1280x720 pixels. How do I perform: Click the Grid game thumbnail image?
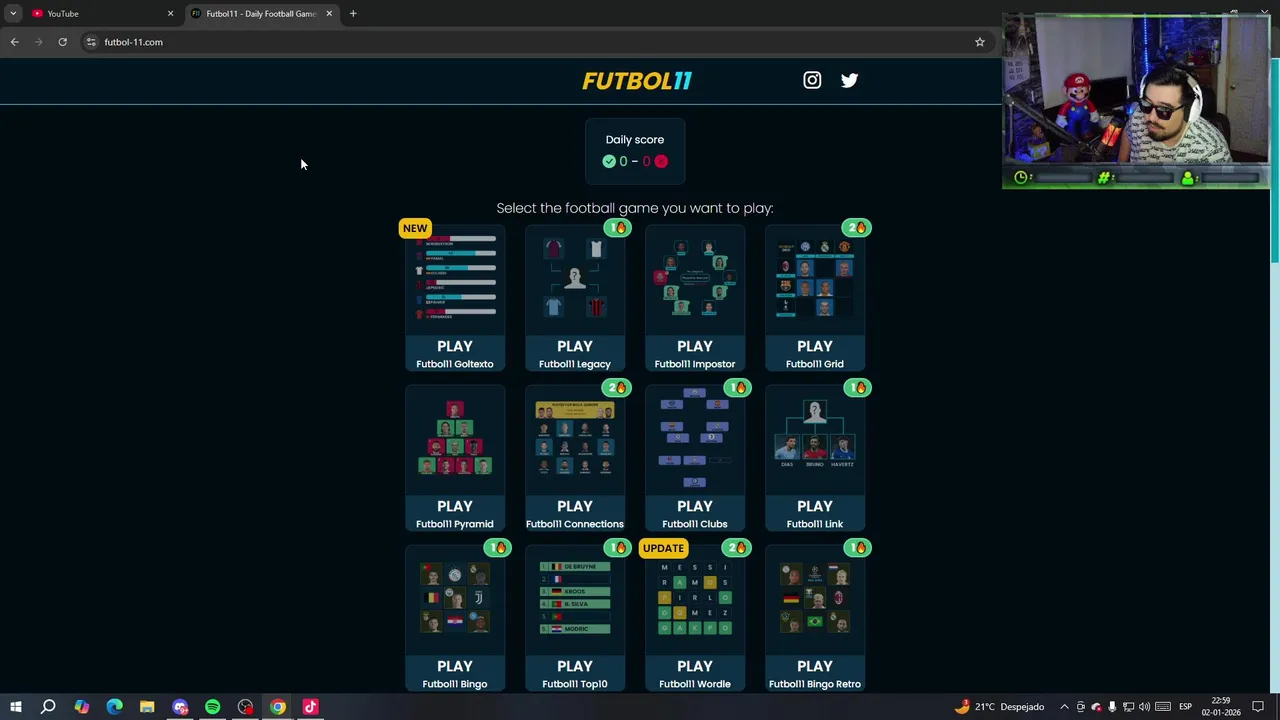pyautogui.click(x=815, y=278)
